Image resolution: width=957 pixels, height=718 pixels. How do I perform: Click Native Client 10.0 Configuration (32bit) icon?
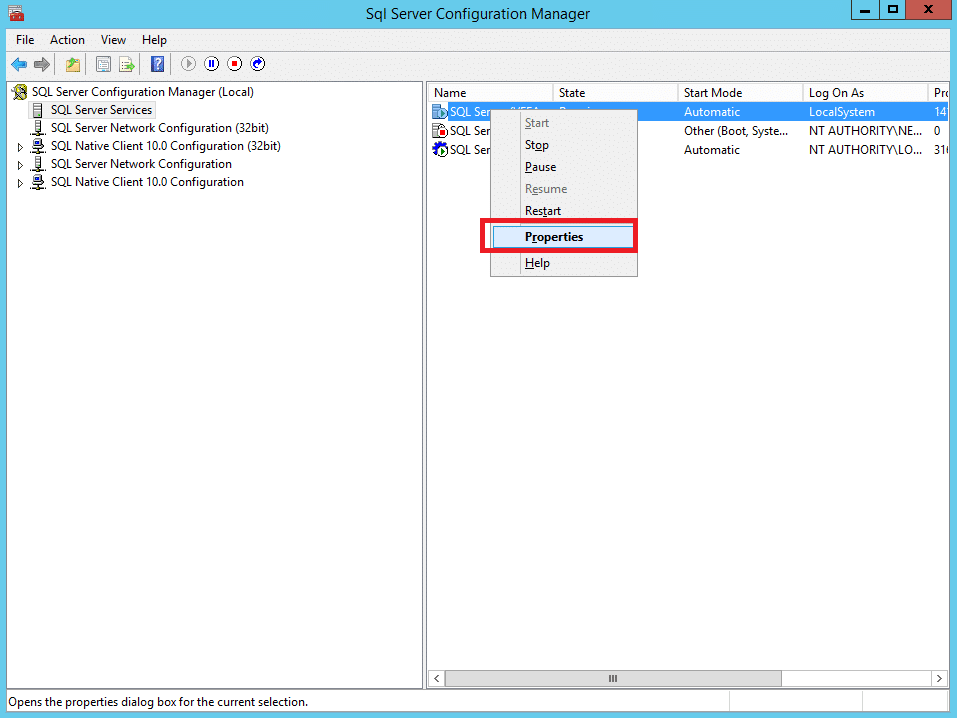tap(38, 146)
